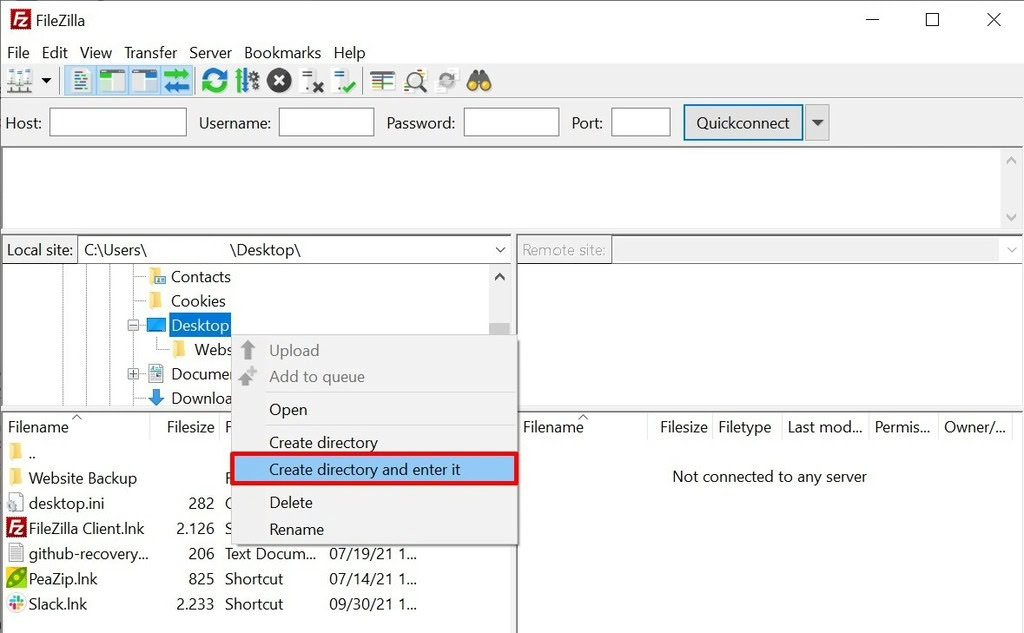Open the Site Manager

coord(20,80)
